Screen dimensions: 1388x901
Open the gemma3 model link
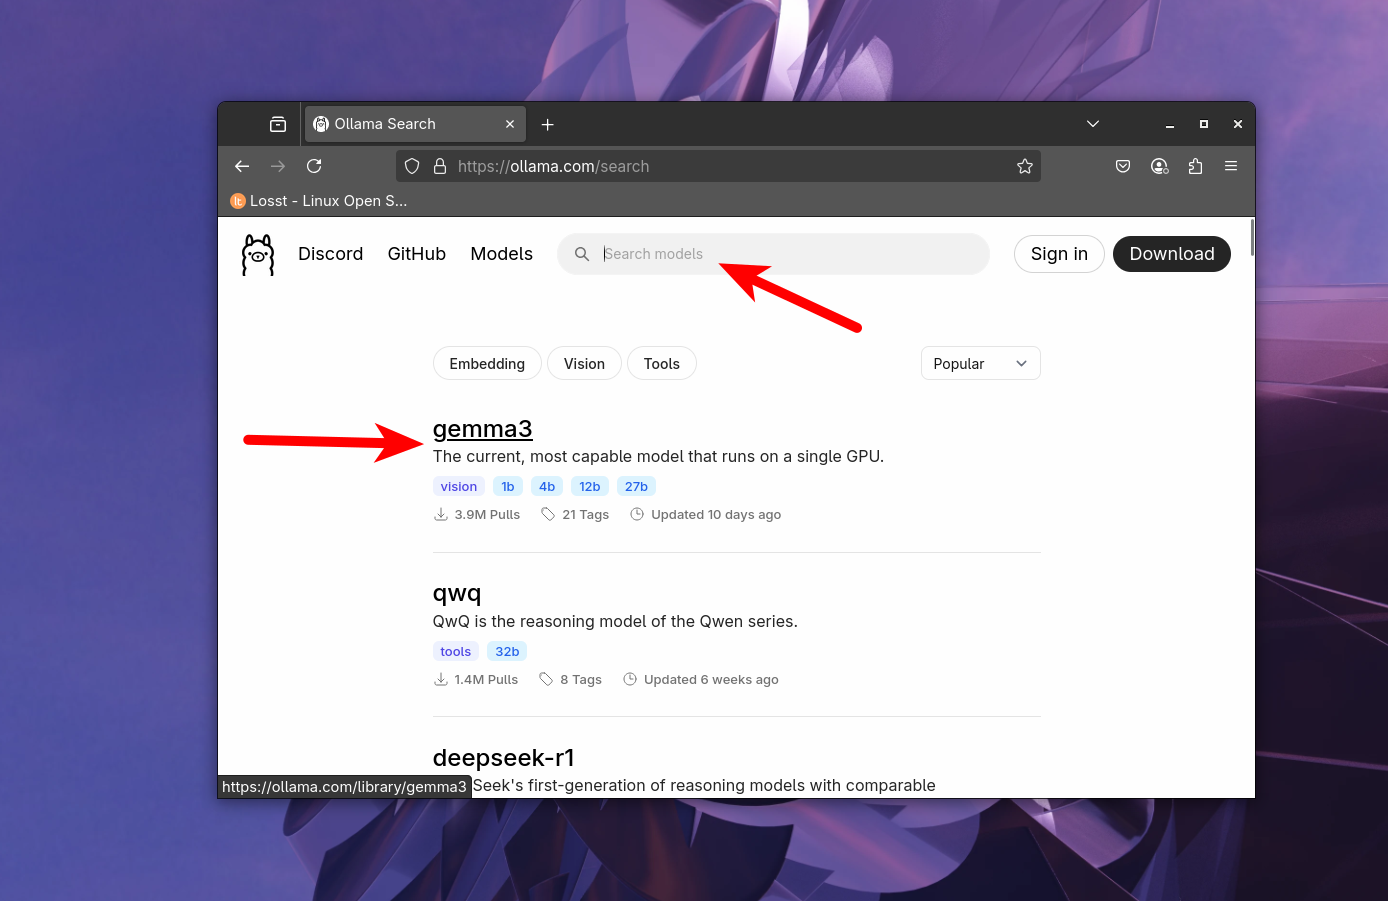pos(482,429)
